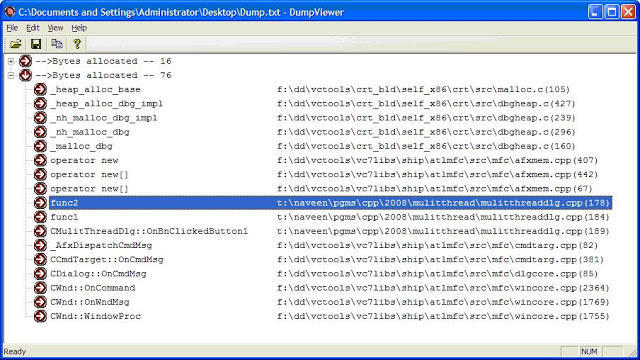This screenshot has width=640, height=360.
Task: Click arrow icon next to _nh_malloc_dbg_impl
Action: point(40,118)
